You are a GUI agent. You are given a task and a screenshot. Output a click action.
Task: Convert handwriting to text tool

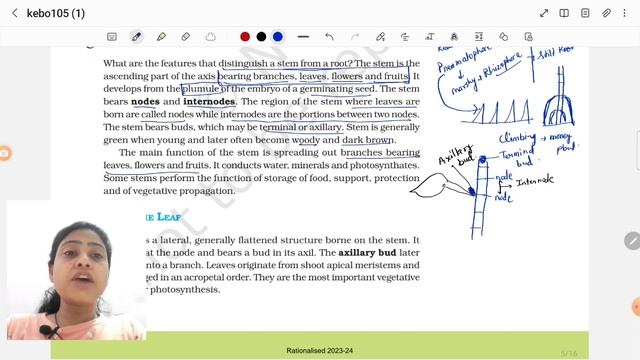coord(429,37)
